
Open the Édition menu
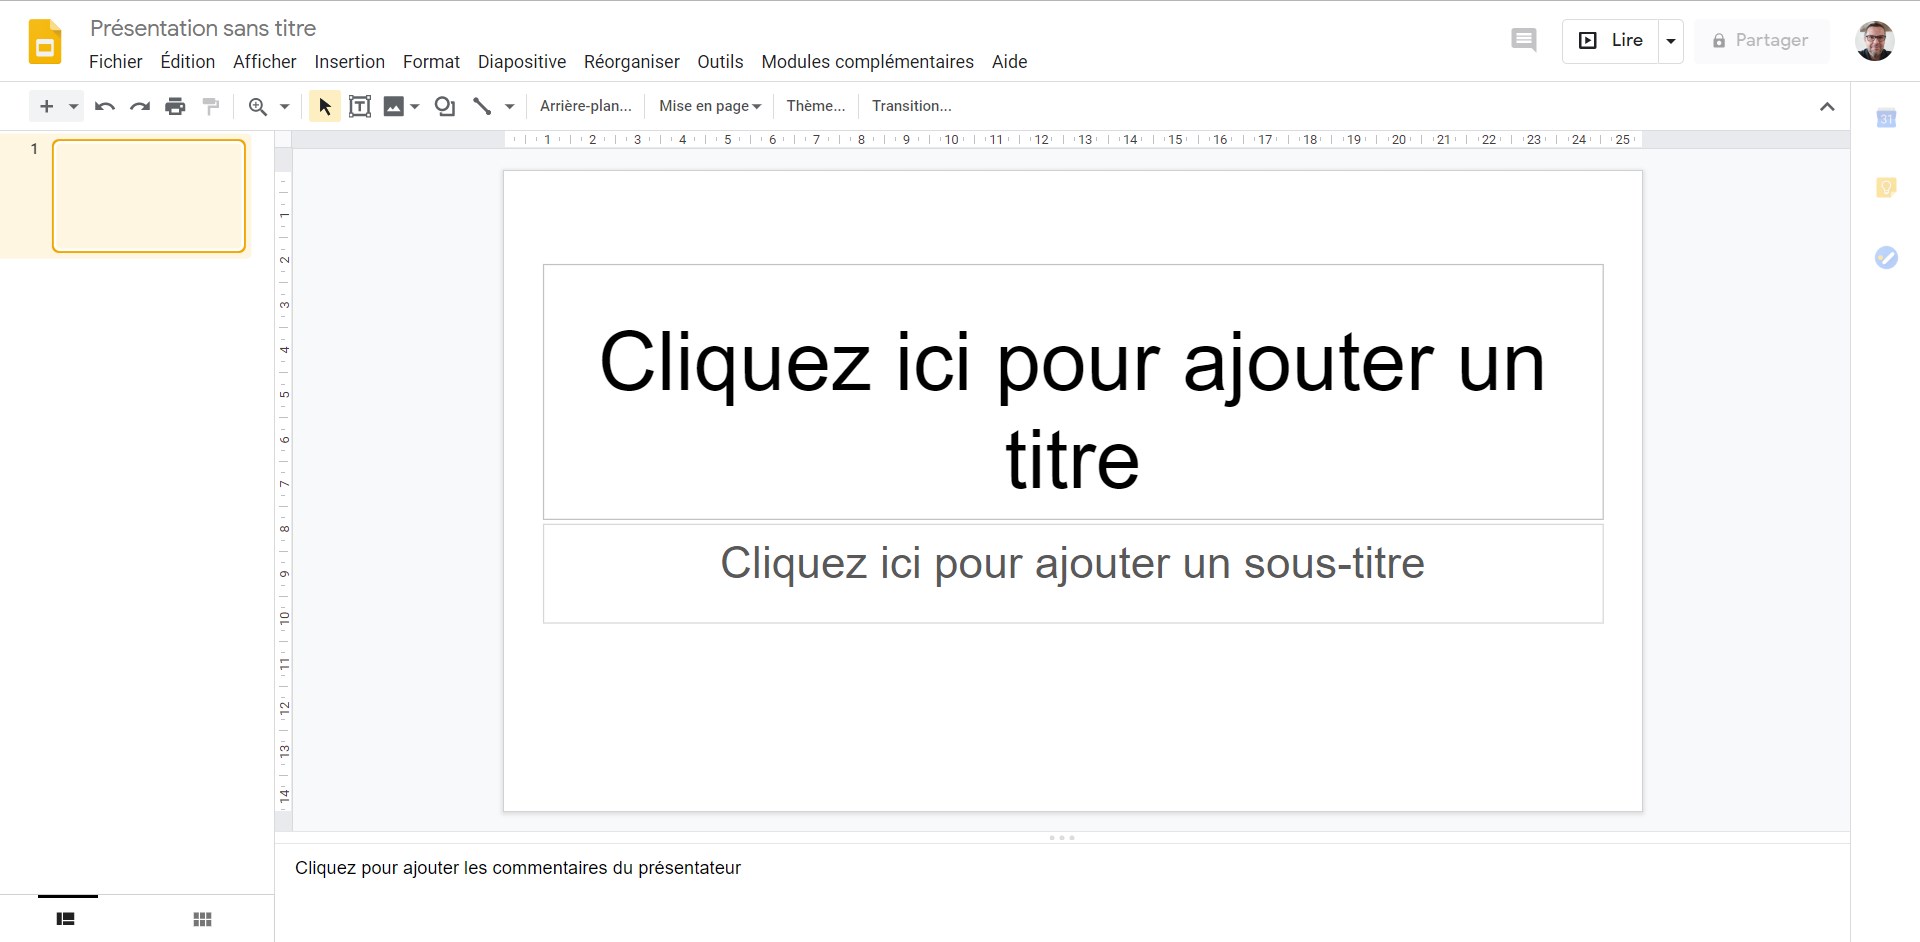coord(188,62)
